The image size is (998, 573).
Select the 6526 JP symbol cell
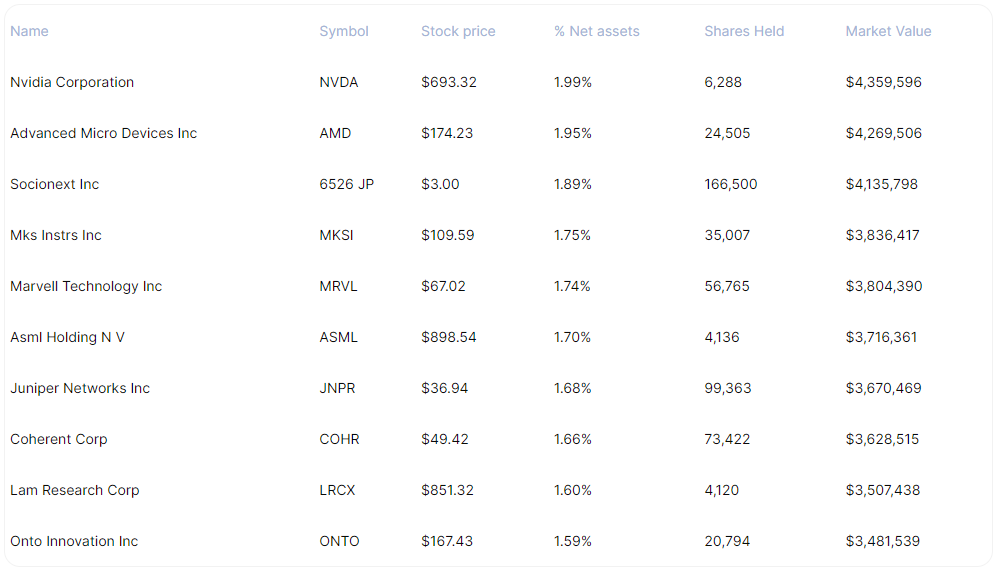(347, 184)
